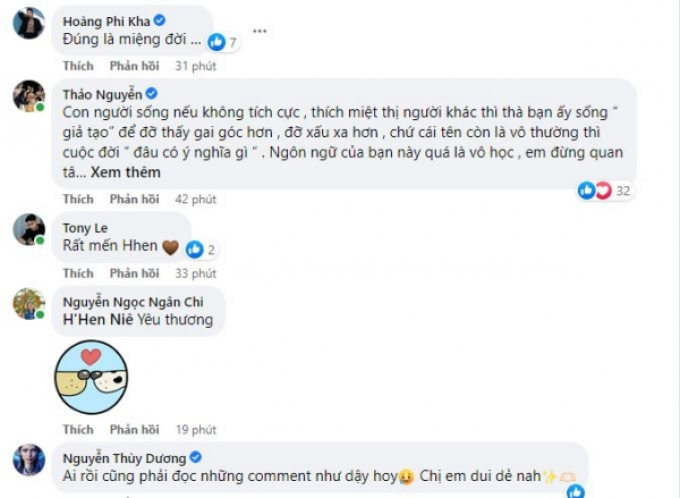Like Hoàng Phi Kha's comment with Thích
This screenshot has width=680, height=498.
tap(78, 66)
